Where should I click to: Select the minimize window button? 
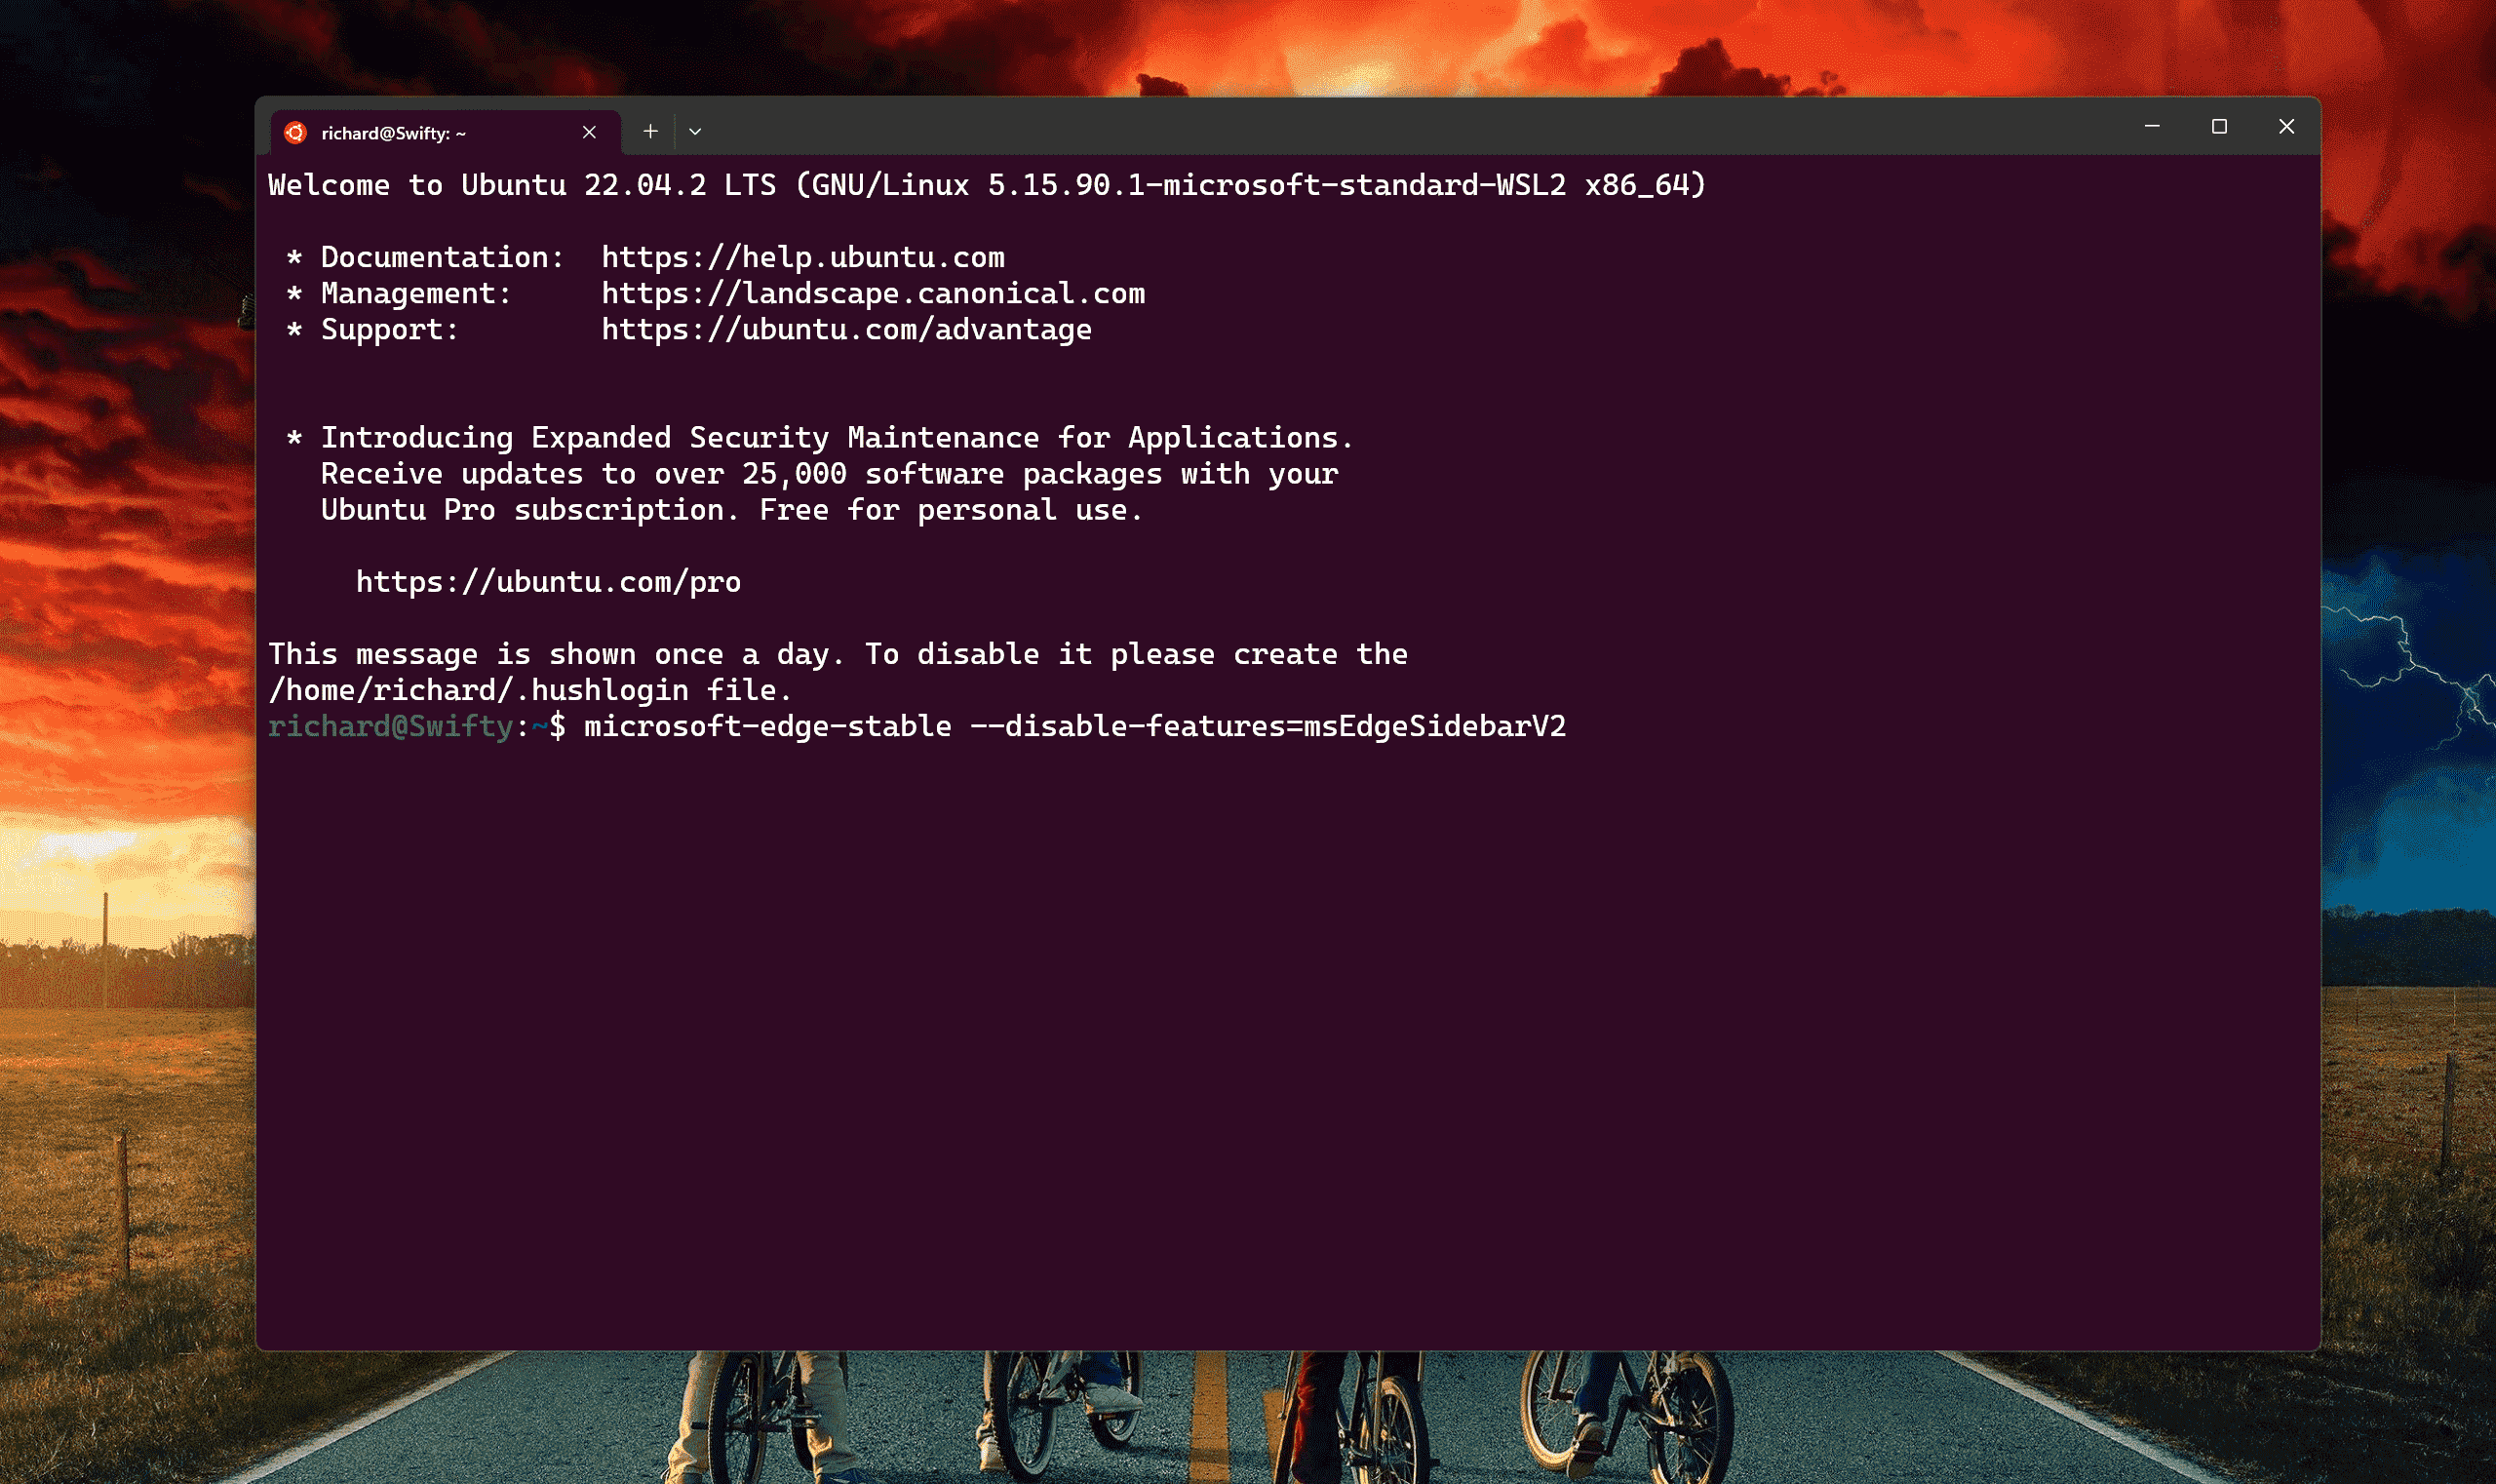click(2152, 127)
